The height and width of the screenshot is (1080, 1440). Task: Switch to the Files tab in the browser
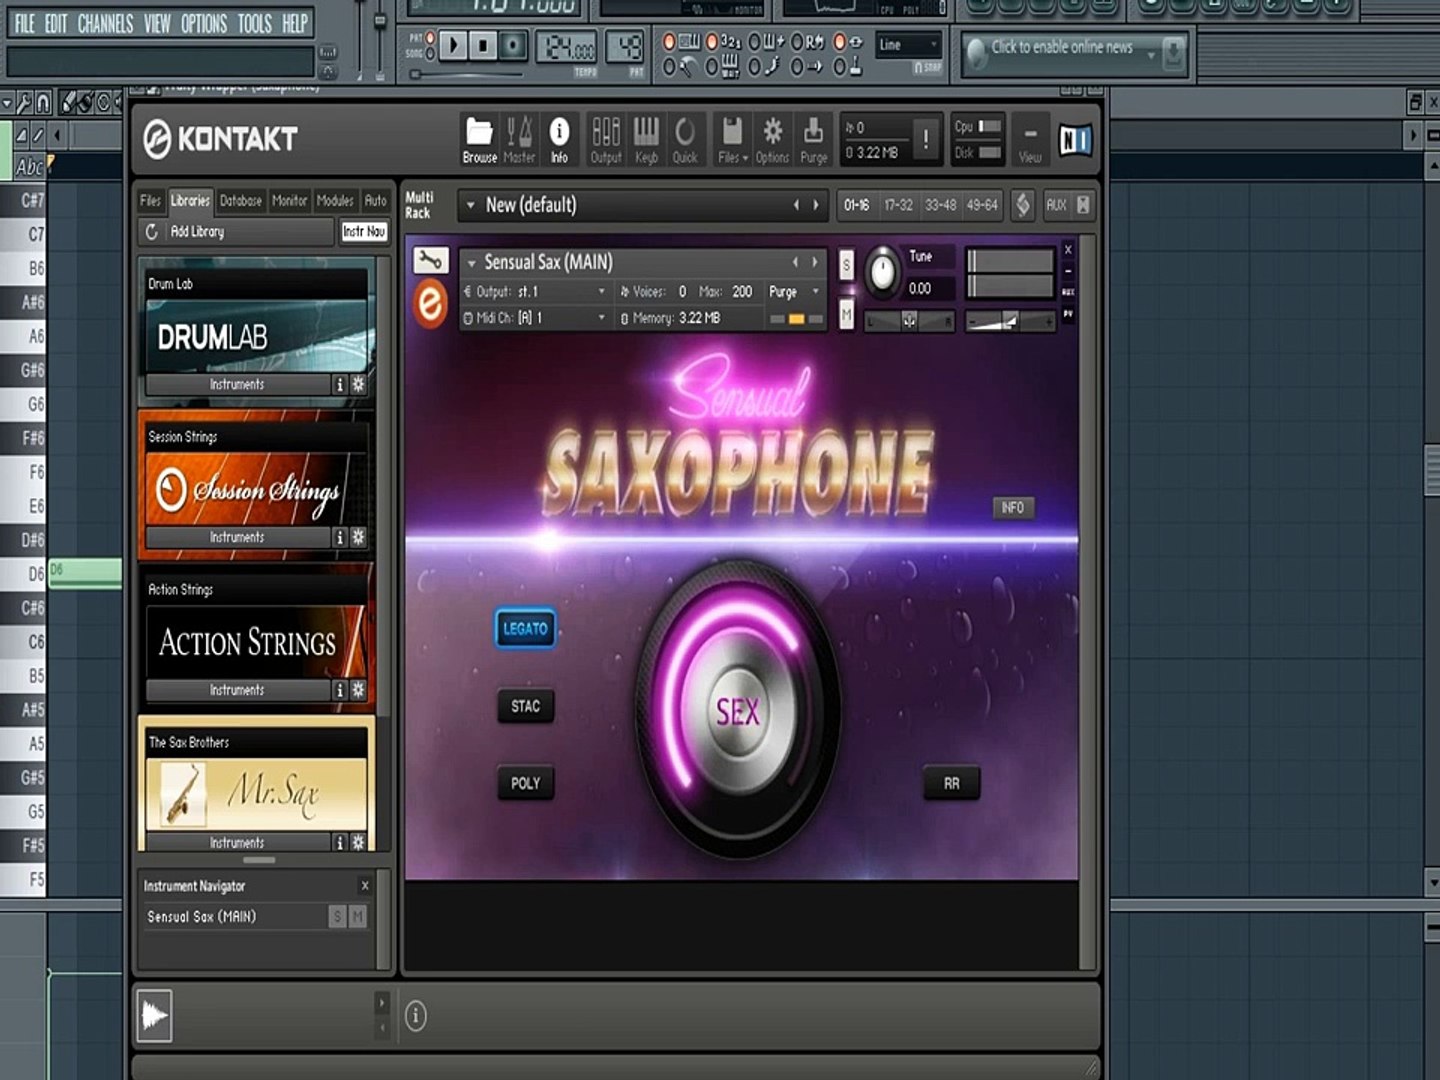(151, 200)
